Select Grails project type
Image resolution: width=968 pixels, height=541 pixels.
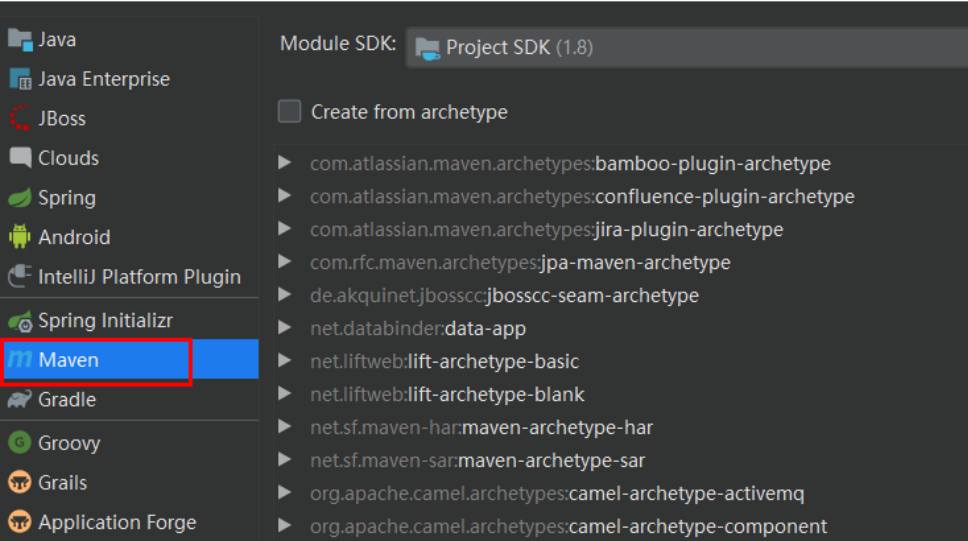(x=62, y=483)
